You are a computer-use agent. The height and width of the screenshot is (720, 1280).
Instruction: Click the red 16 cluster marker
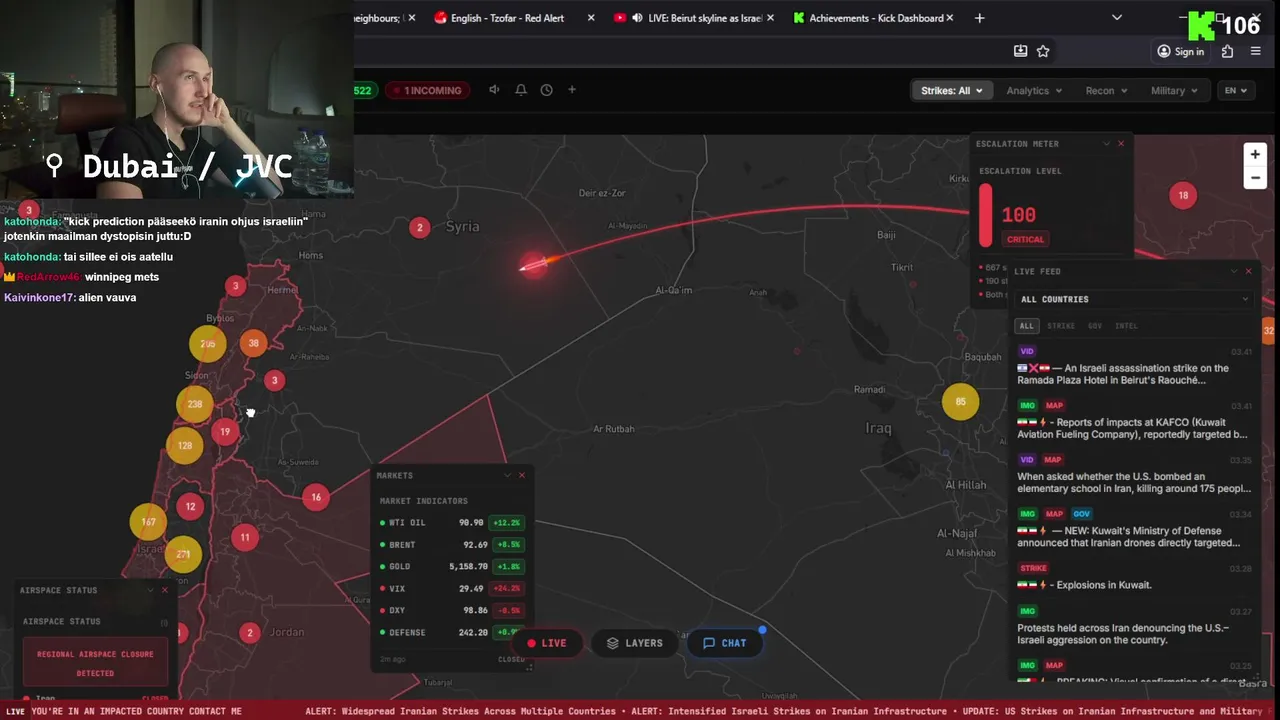click(x=316, y=497)
